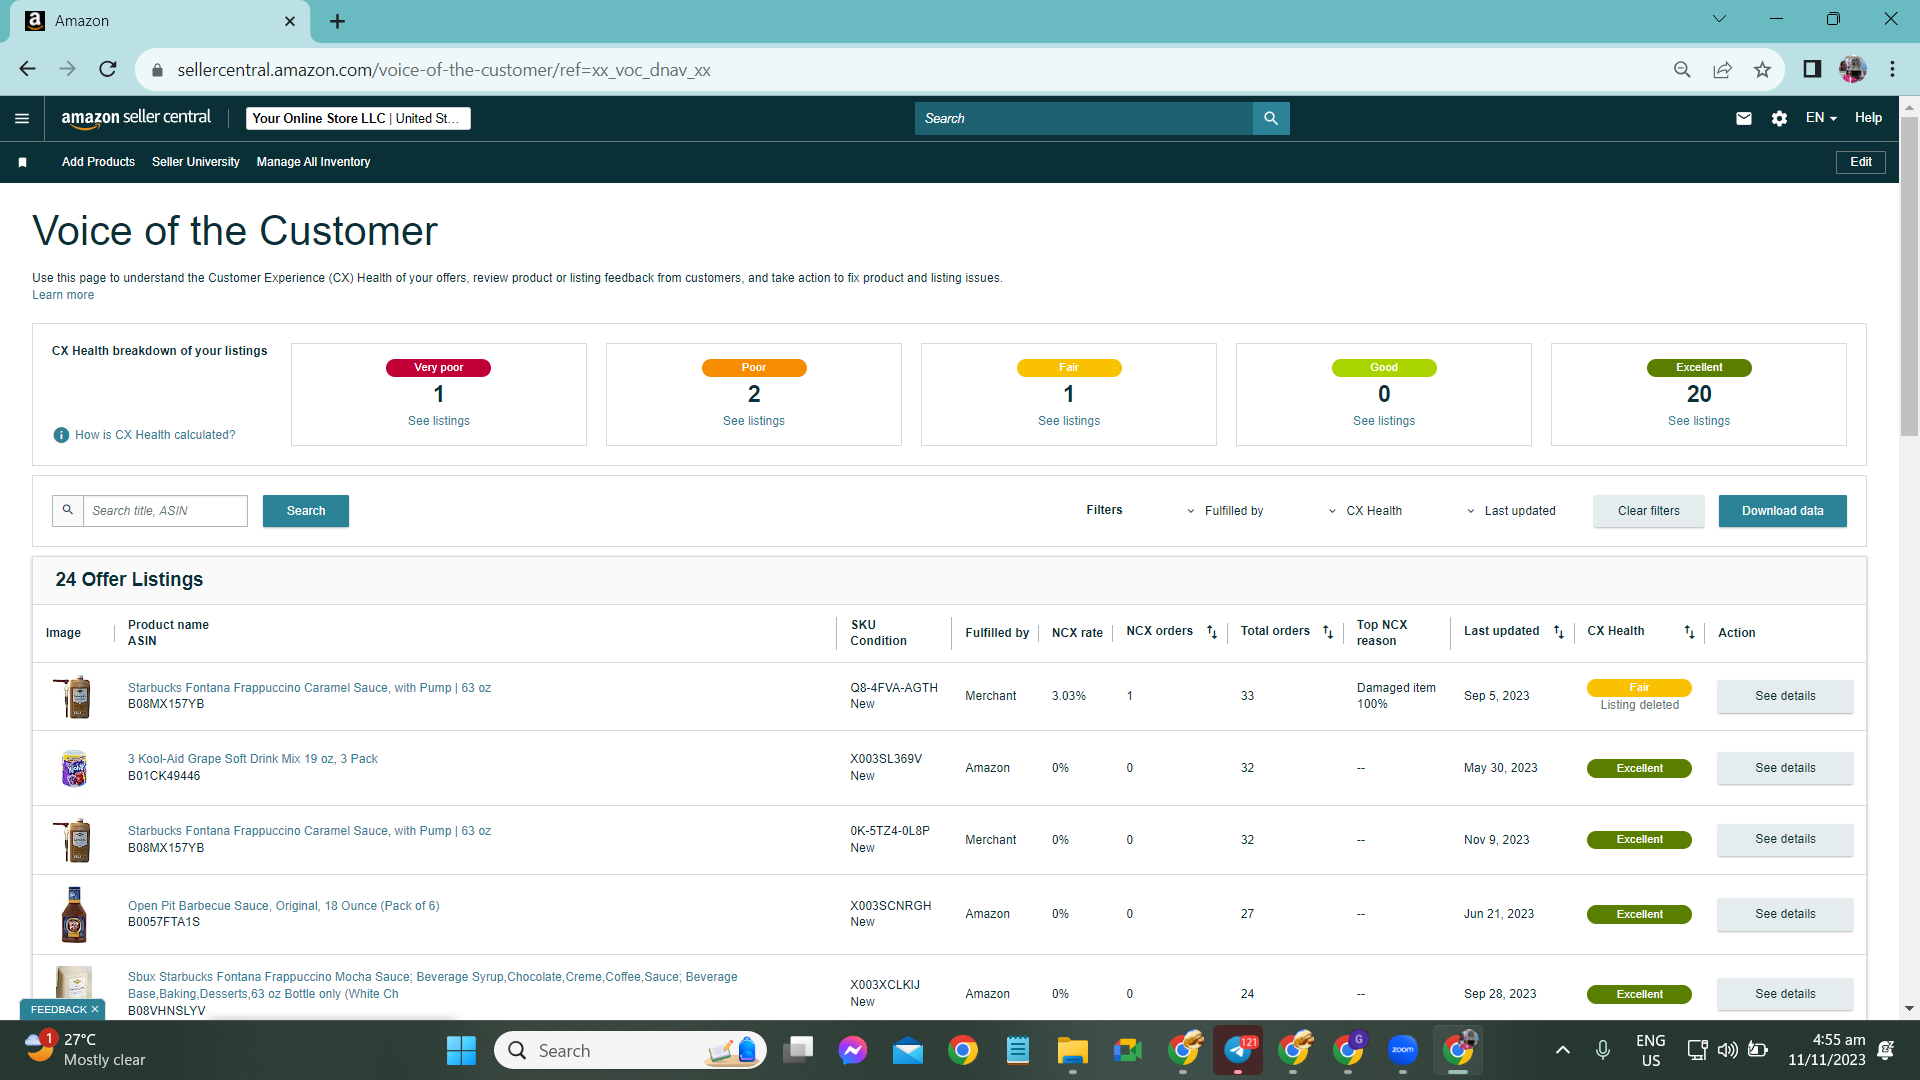Viewport: 1920px width, 1080px height.
Task: Open File Explorer from the taskbar
Action: tap(1073, 1050)
